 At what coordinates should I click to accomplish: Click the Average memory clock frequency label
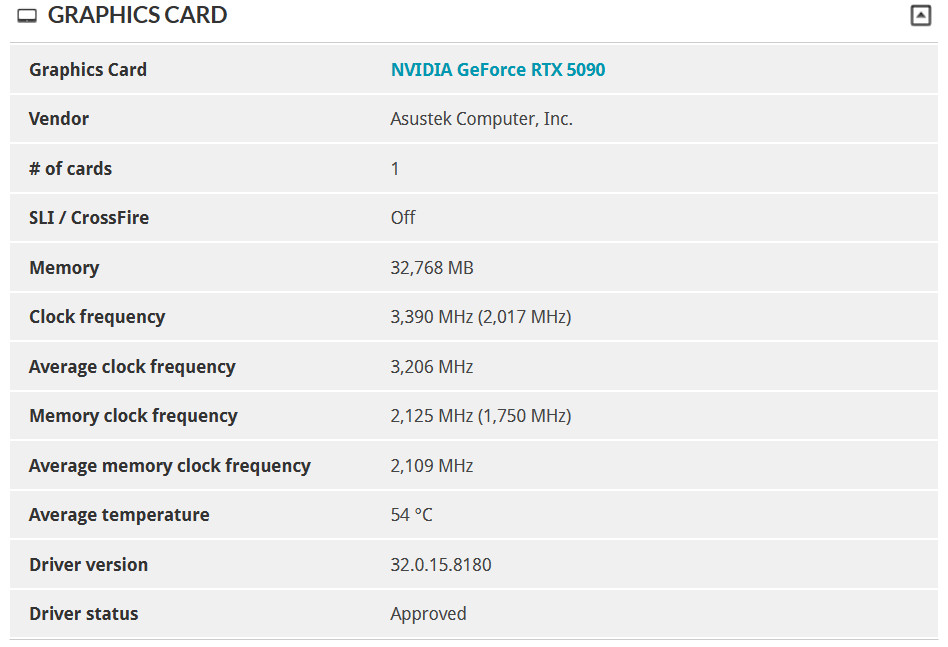[170, 466]
